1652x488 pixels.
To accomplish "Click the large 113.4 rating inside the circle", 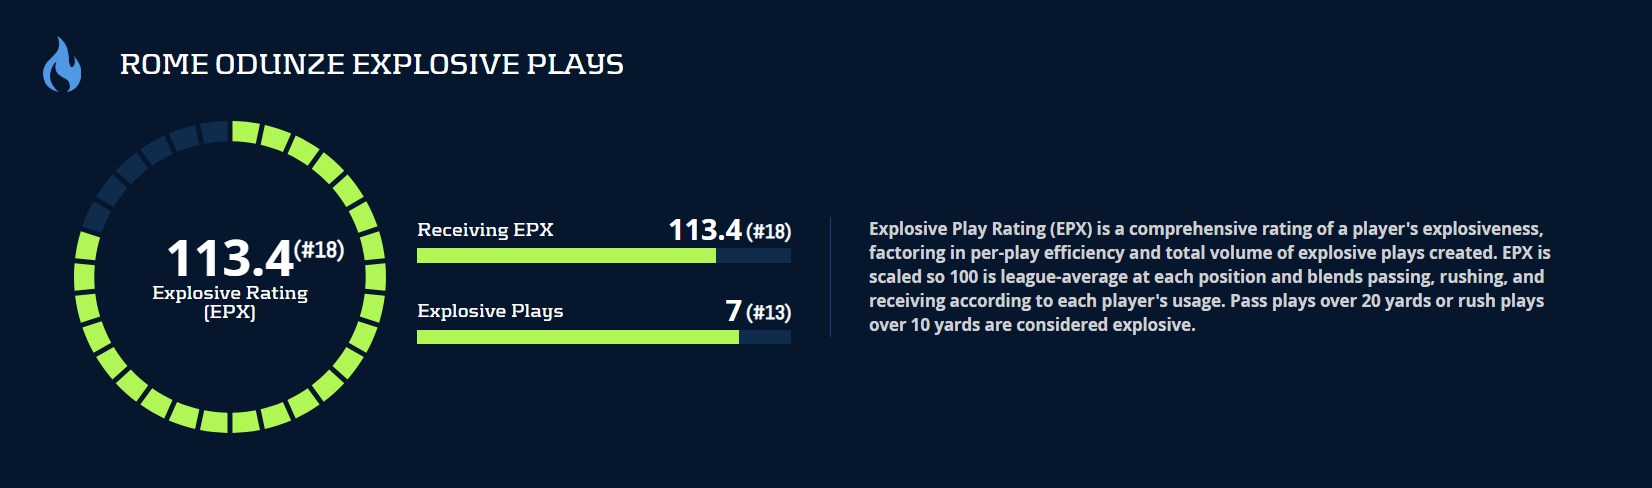I will click(x=230, y=259).
